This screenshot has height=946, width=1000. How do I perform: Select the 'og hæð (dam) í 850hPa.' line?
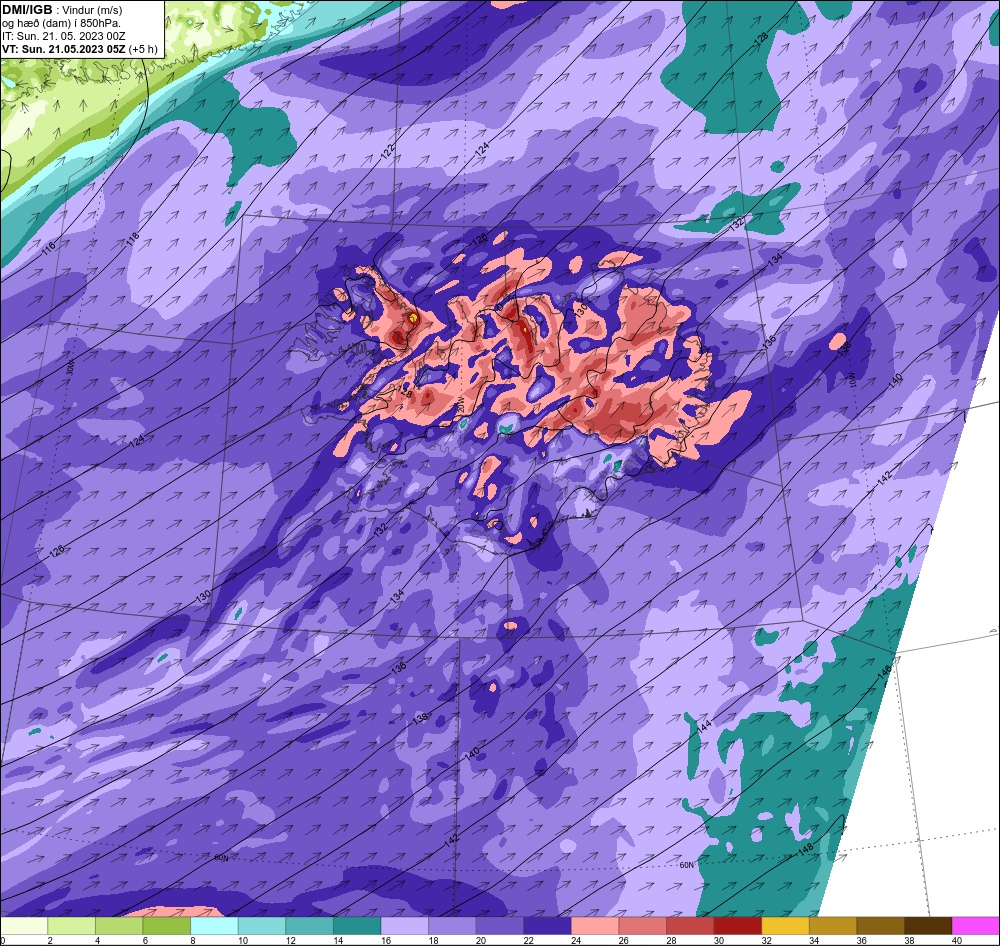(x=61, y=23)
